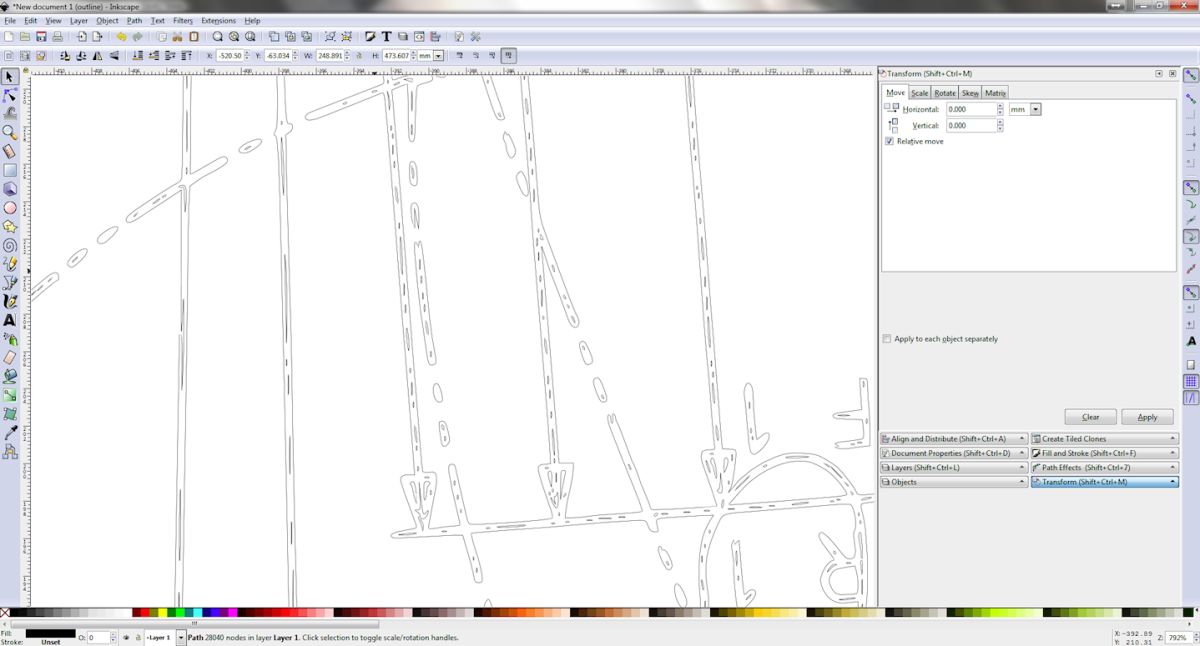
Task: Select the Tweak tool
Action: (x=10, y=113)
